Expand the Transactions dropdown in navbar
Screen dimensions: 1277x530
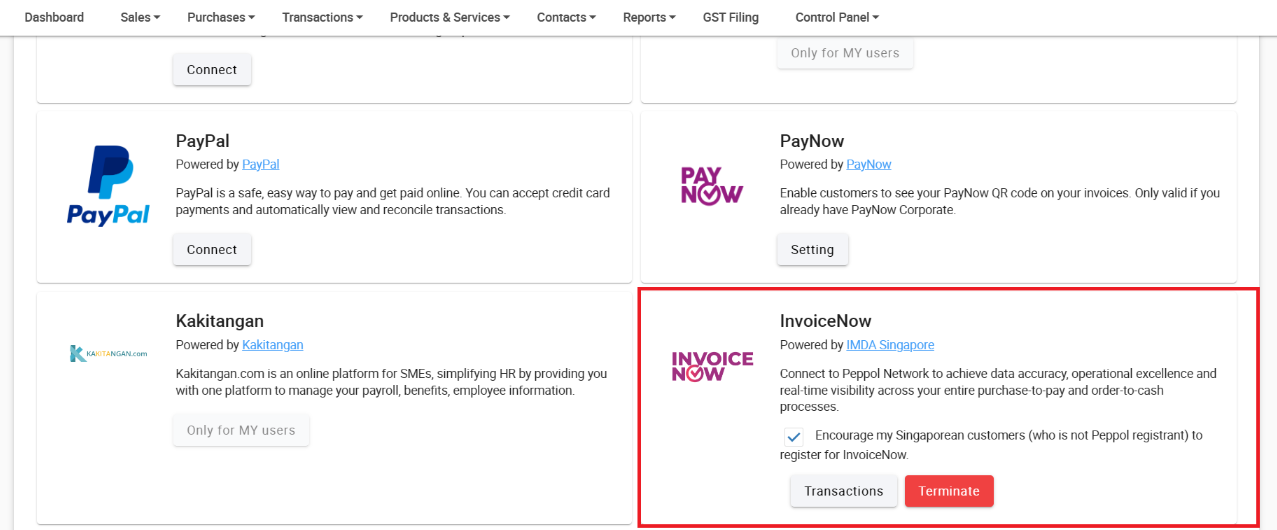coord(322,17)
